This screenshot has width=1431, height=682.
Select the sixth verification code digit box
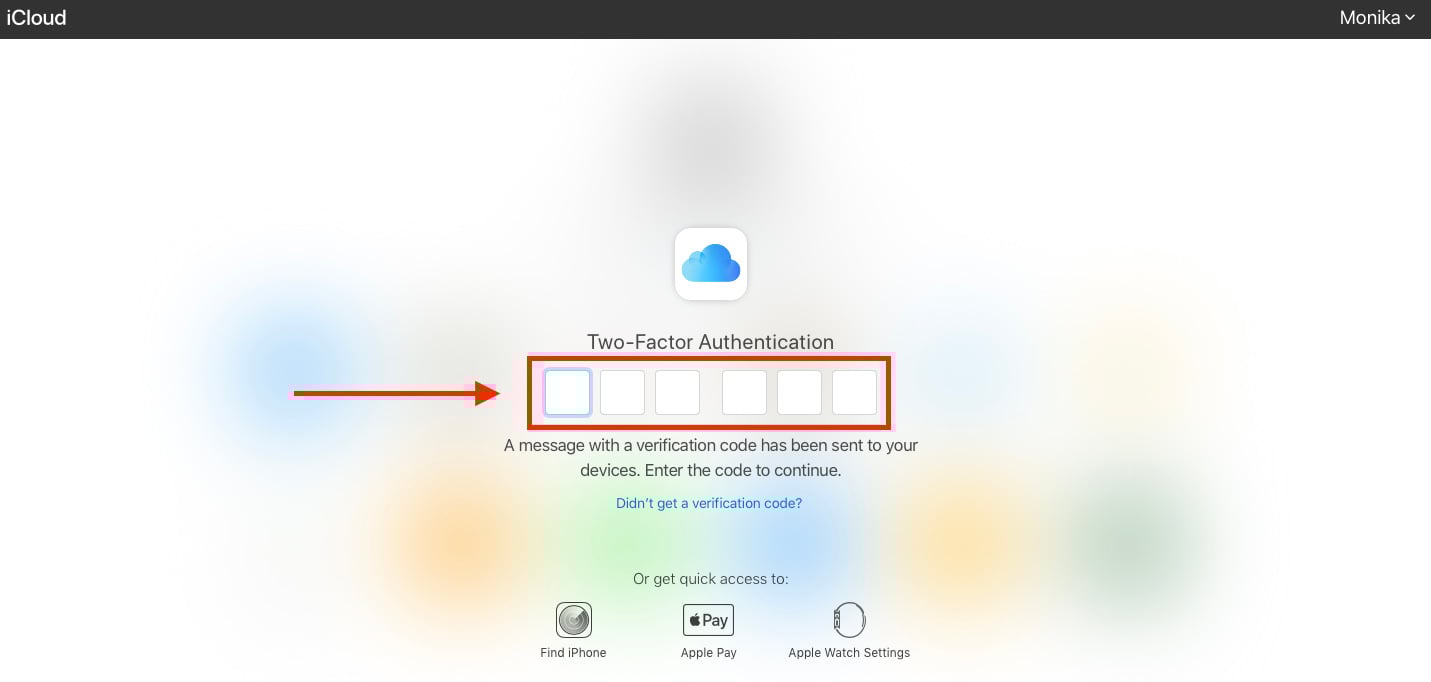point(854,392)
